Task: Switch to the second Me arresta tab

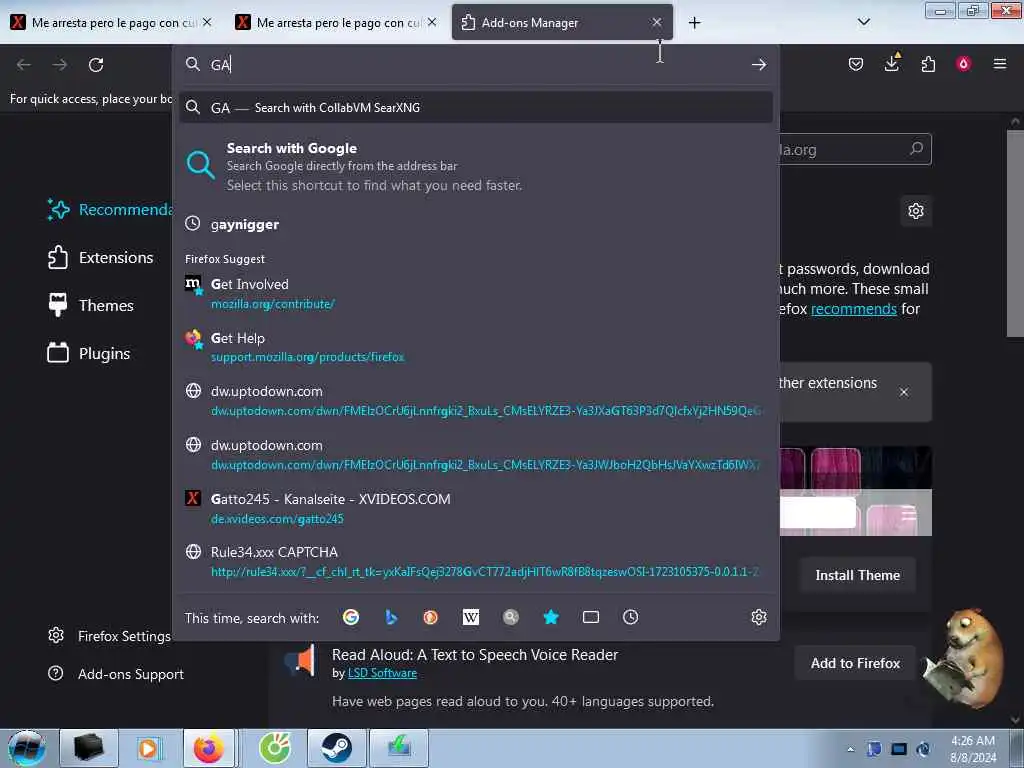Action: pyautogui.click(x=337, y=23)
